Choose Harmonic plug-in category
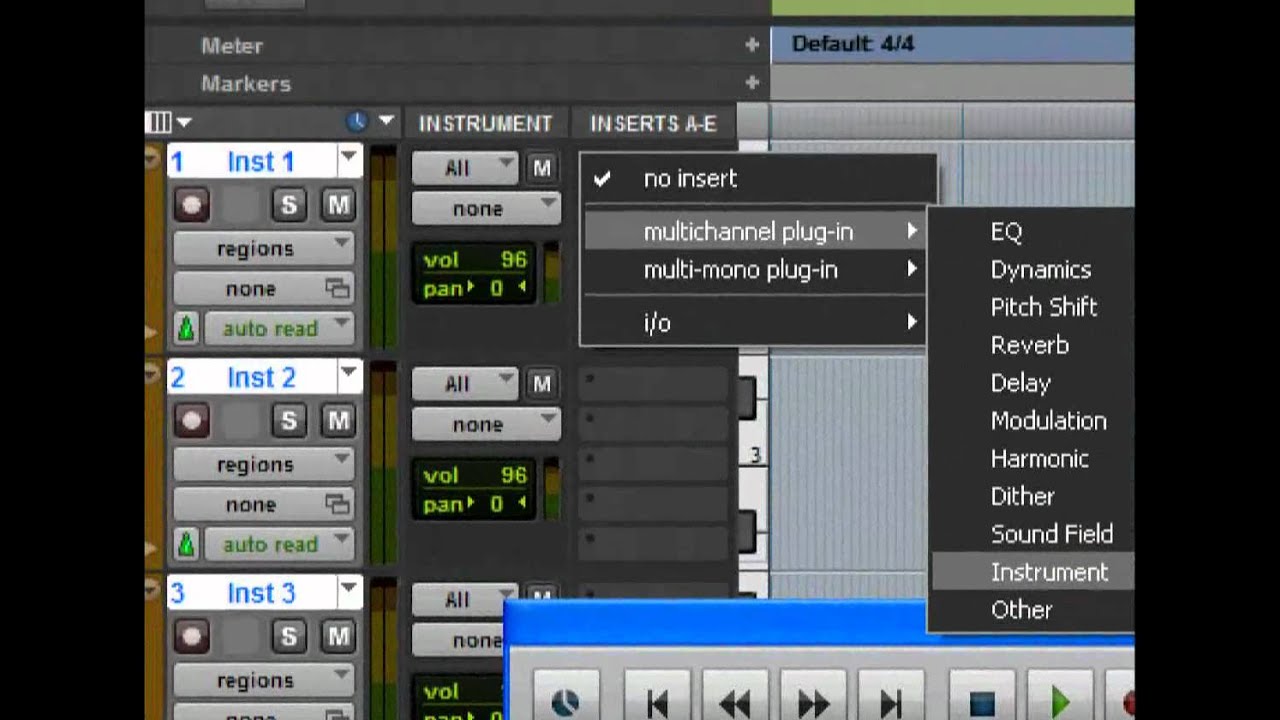The width and height of the screenshot is (1280, 720). (1031, 459)
